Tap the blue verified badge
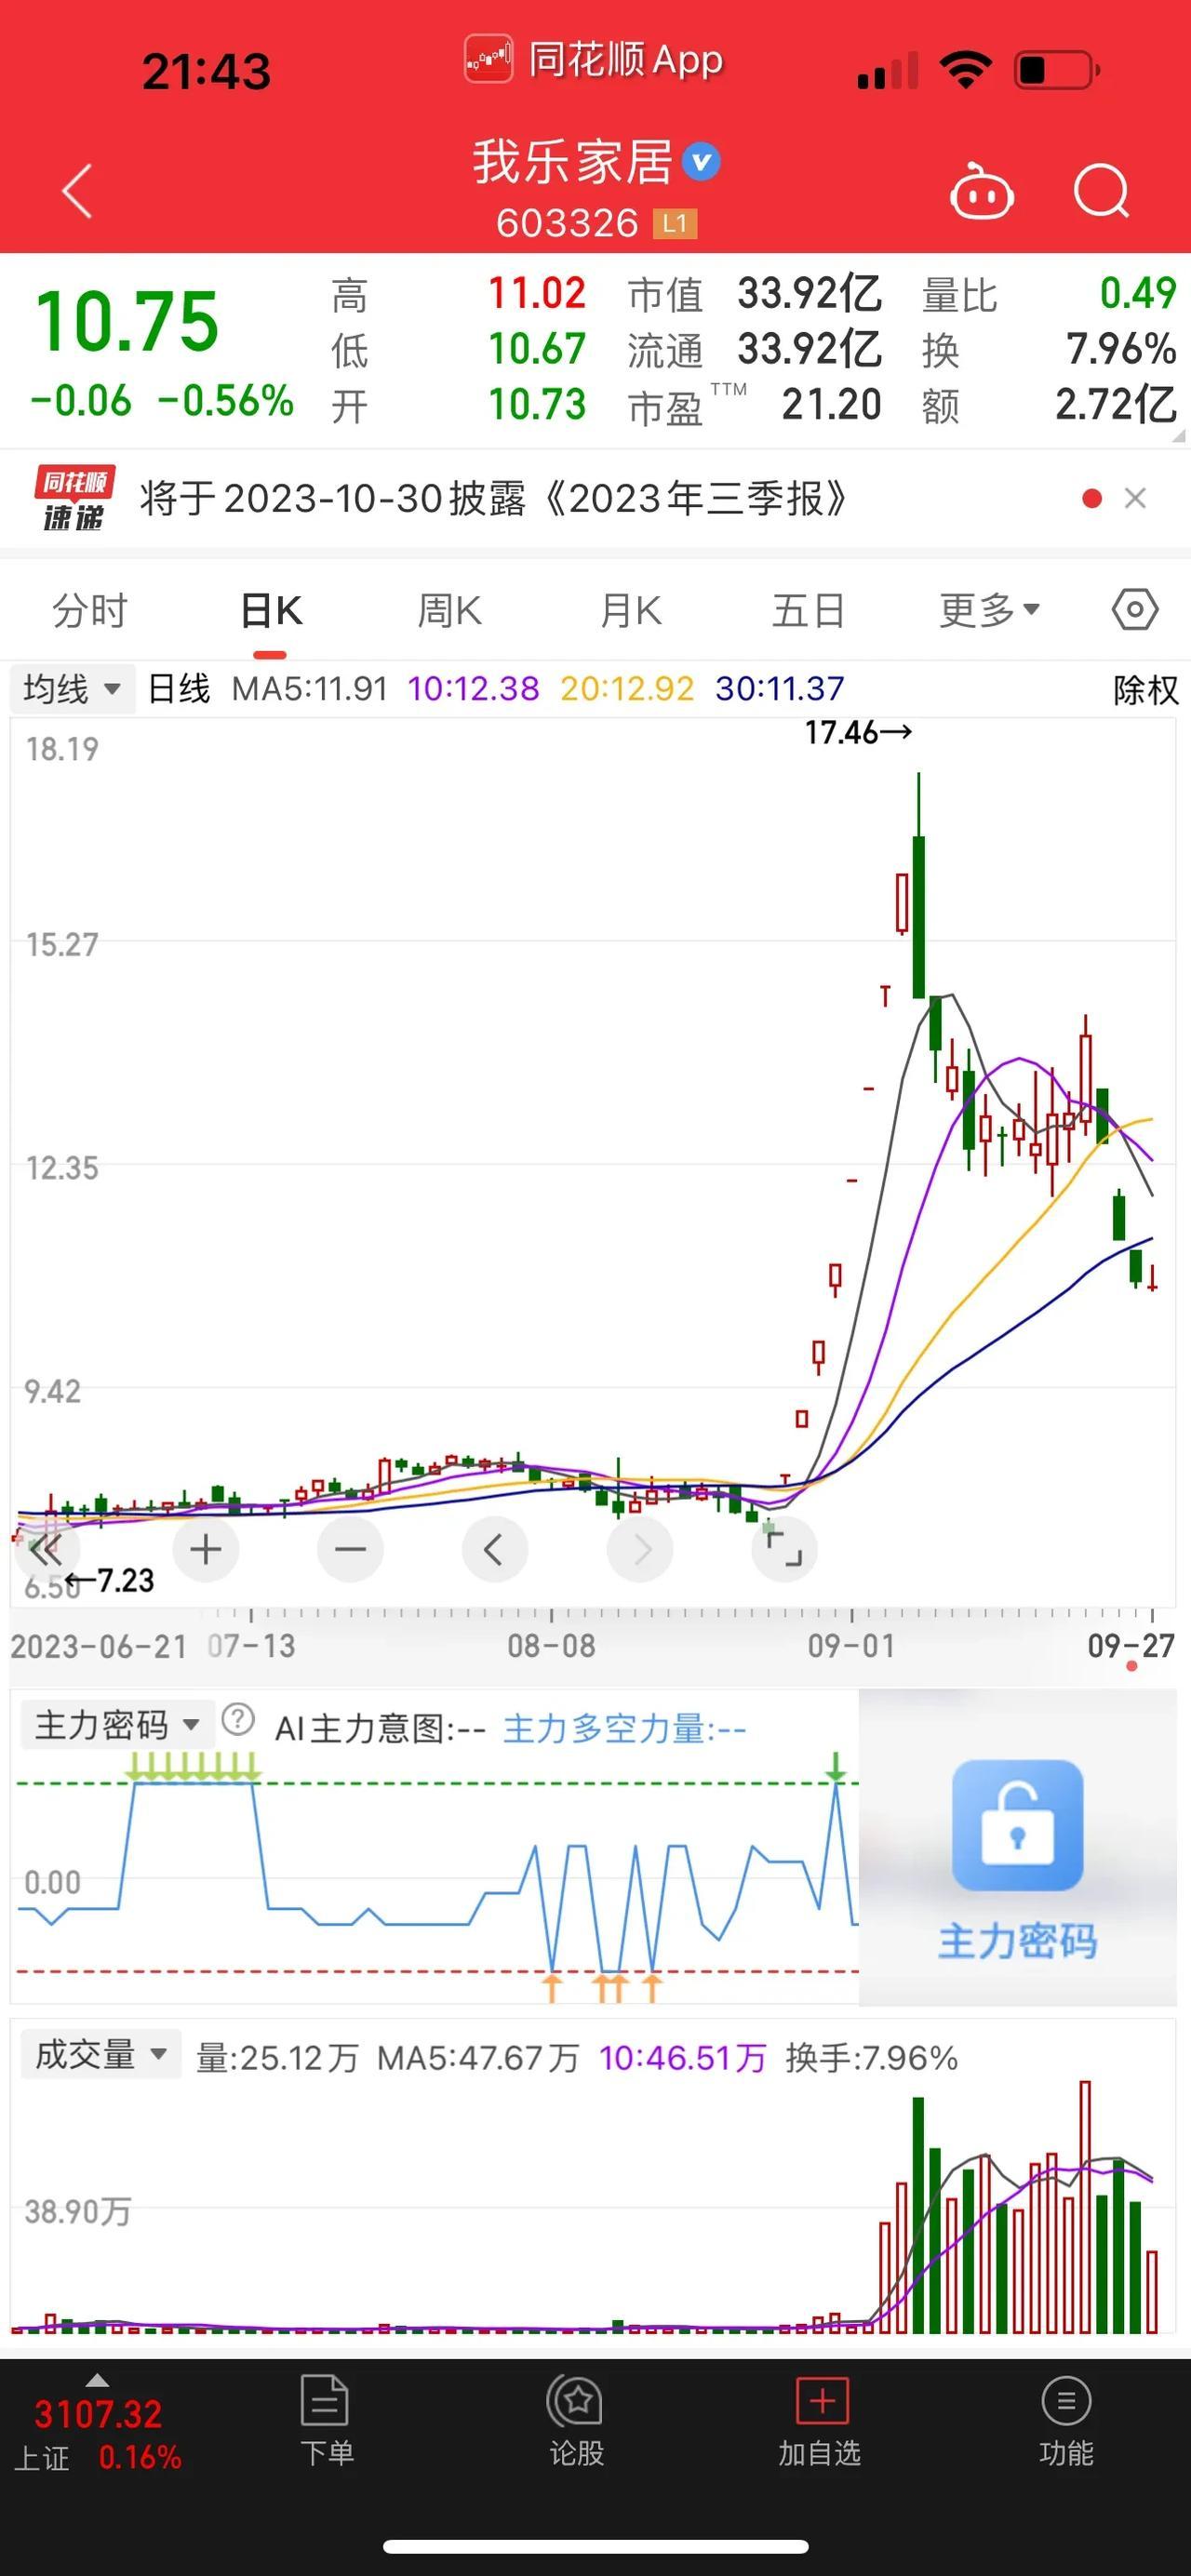Screen dimensions: 1191x2576 pos(701,162)
